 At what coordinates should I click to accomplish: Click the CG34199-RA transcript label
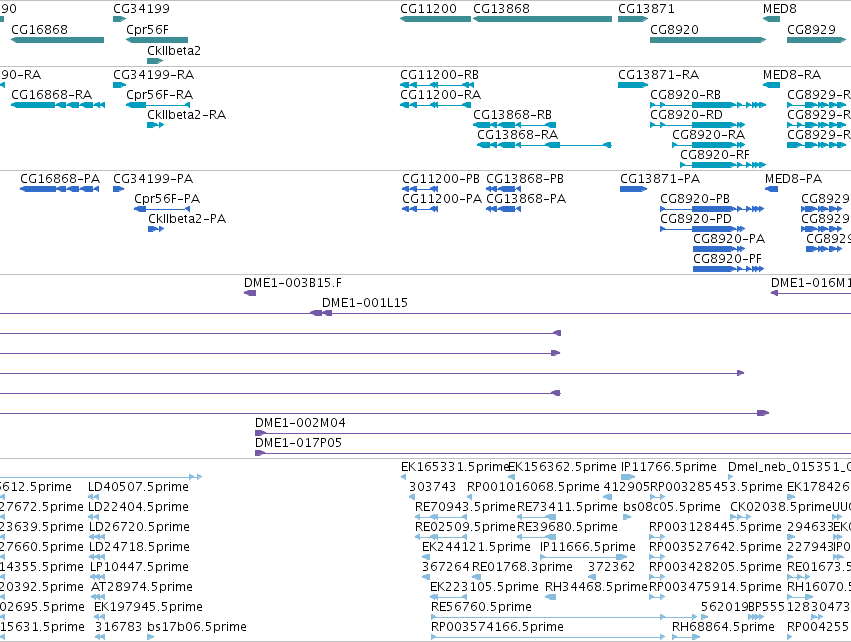coord(154,74)
